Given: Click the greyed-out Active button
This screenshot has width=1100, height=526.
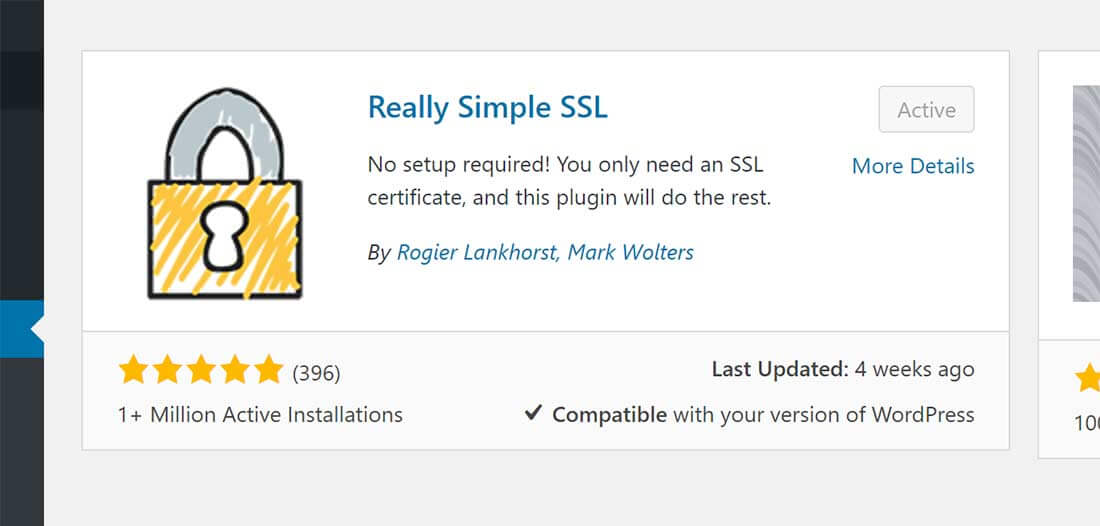Looking at the screenshot, I should point(926,109).
